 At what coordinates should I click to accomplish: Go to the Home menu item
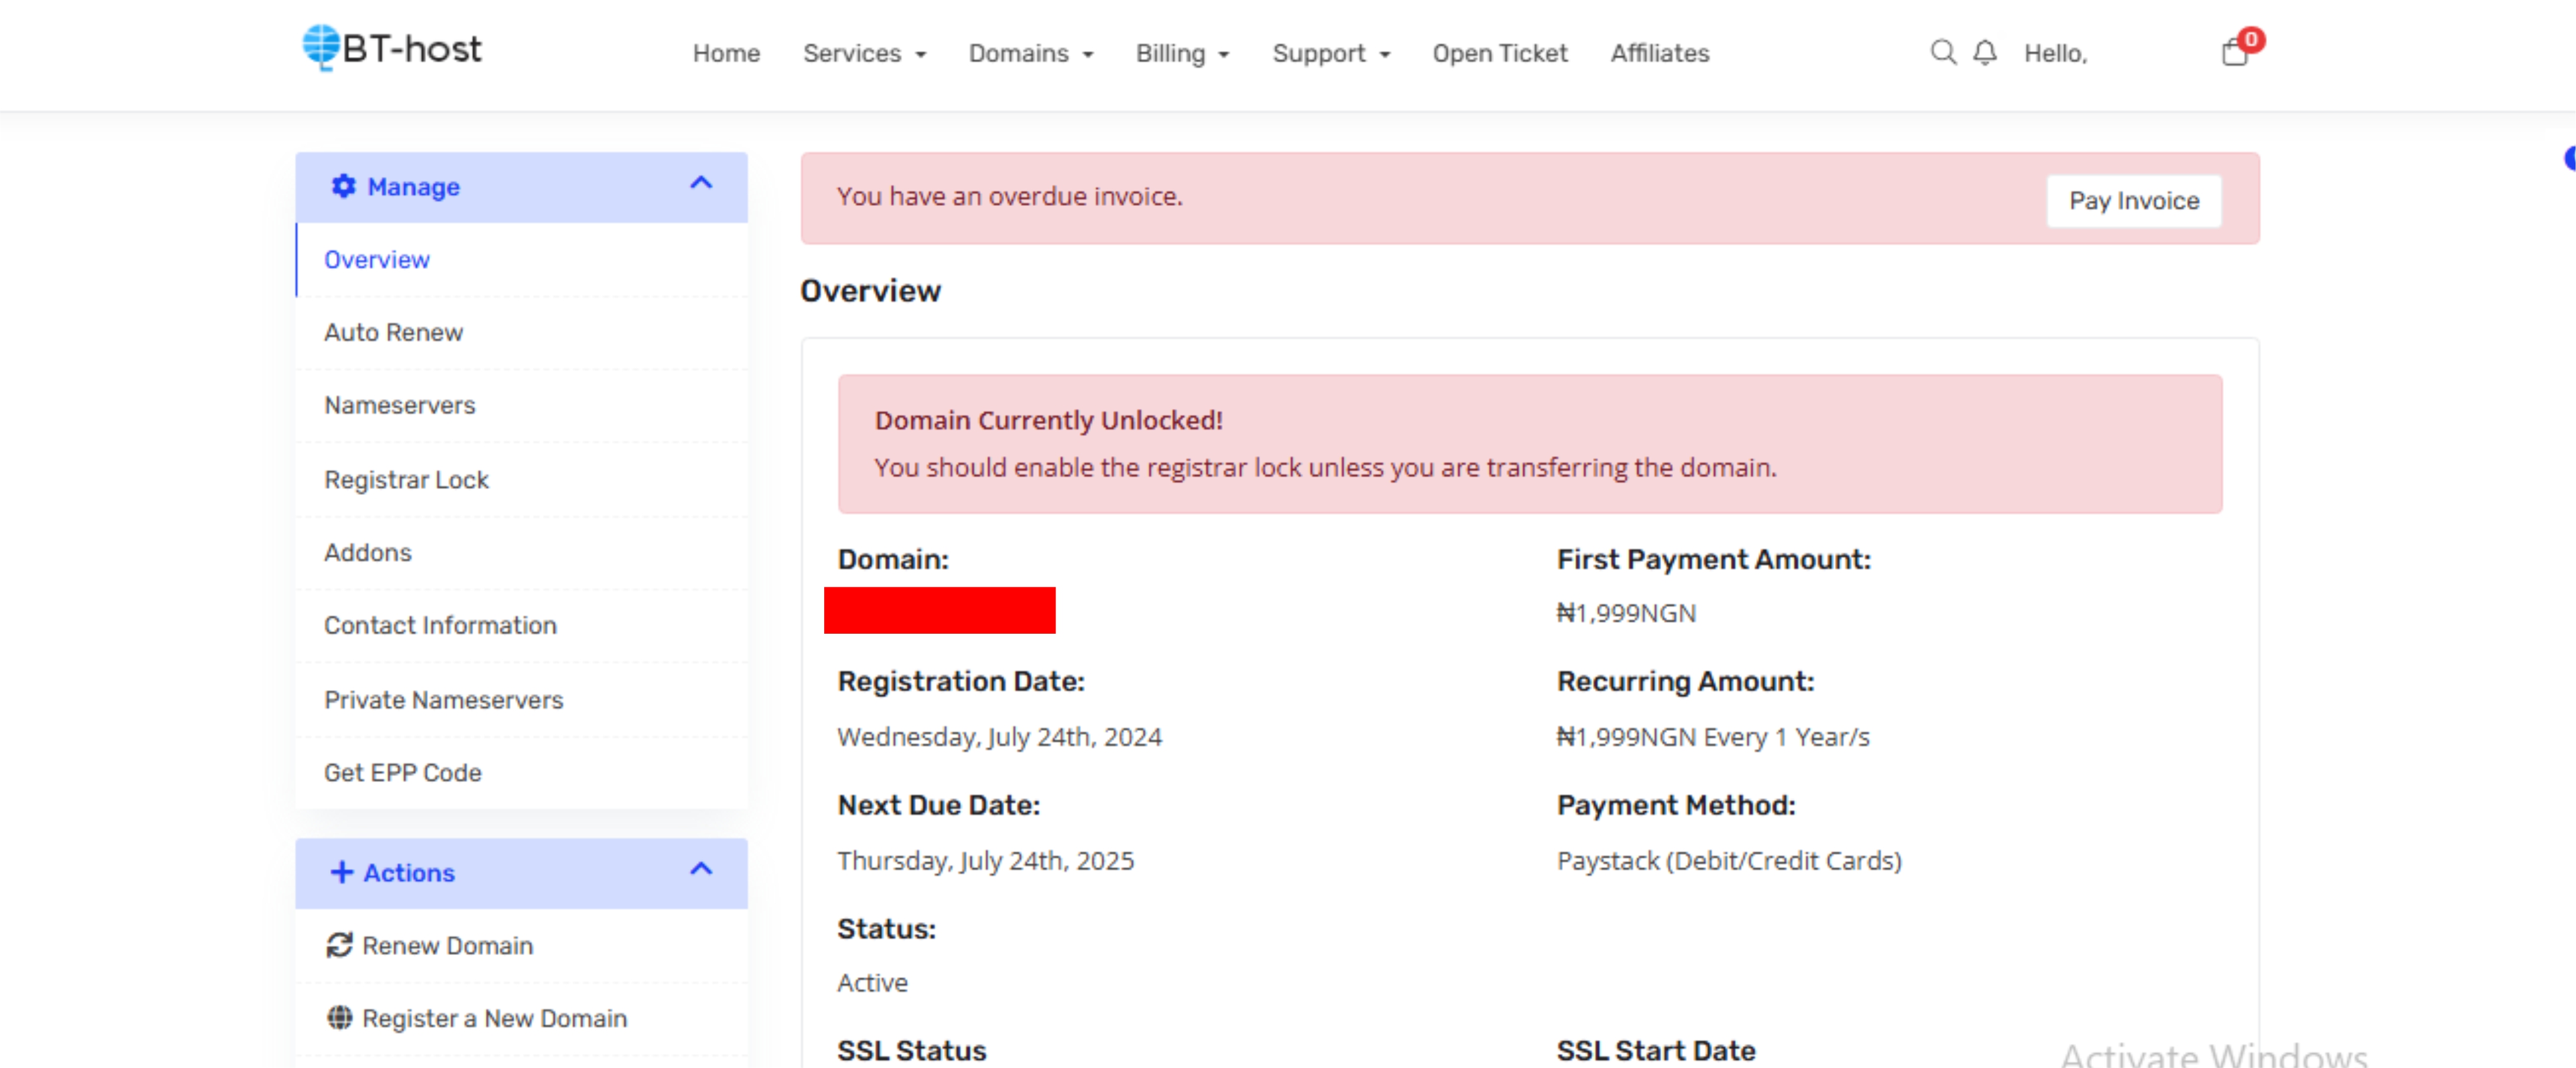click(726, 54)
